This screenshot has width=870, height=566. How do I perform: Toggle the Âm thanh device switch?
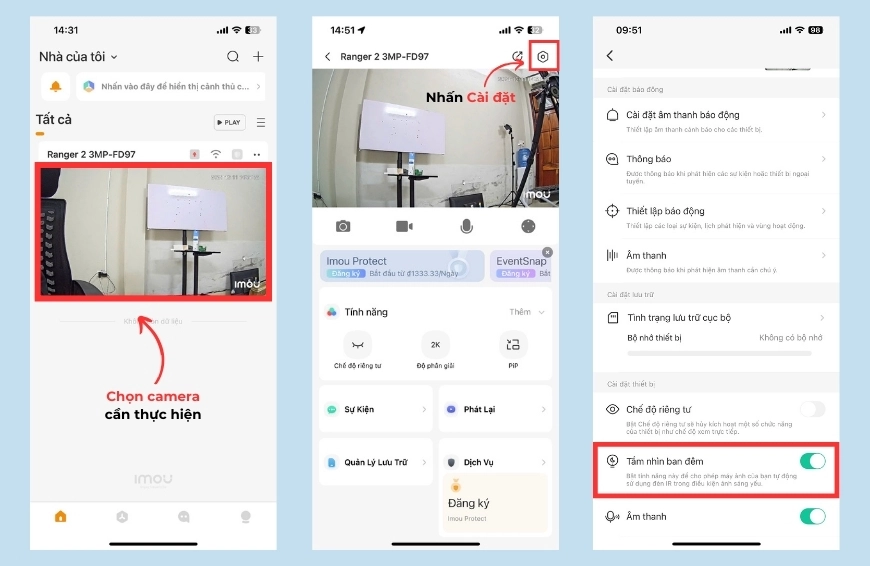[x=812, y=517]
